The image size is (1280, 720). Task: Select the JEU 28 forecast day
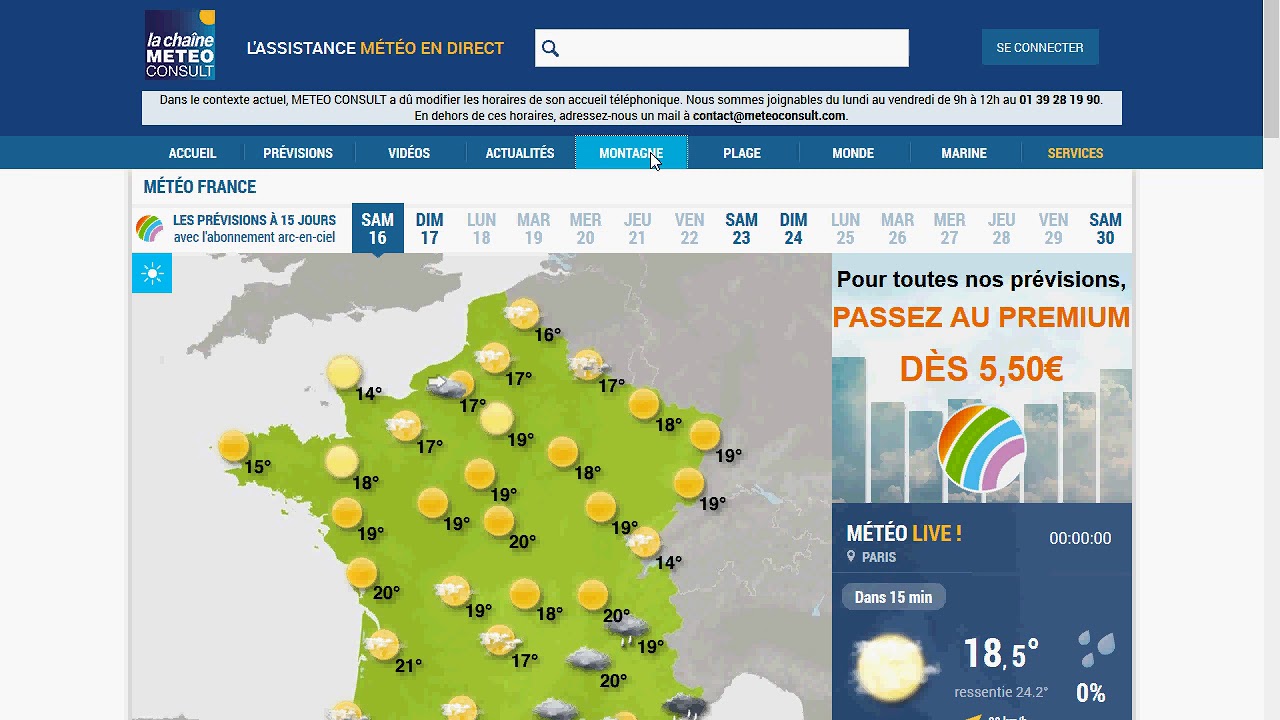pos(1002,228)
